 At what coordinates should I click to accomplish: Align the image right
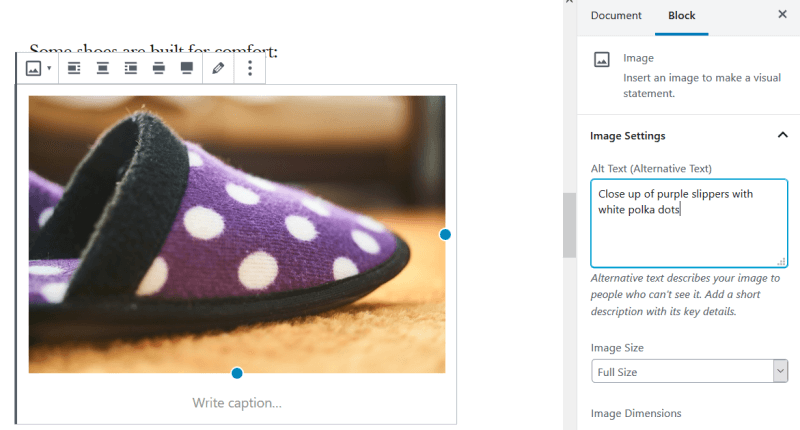click(x=131, y=68)
